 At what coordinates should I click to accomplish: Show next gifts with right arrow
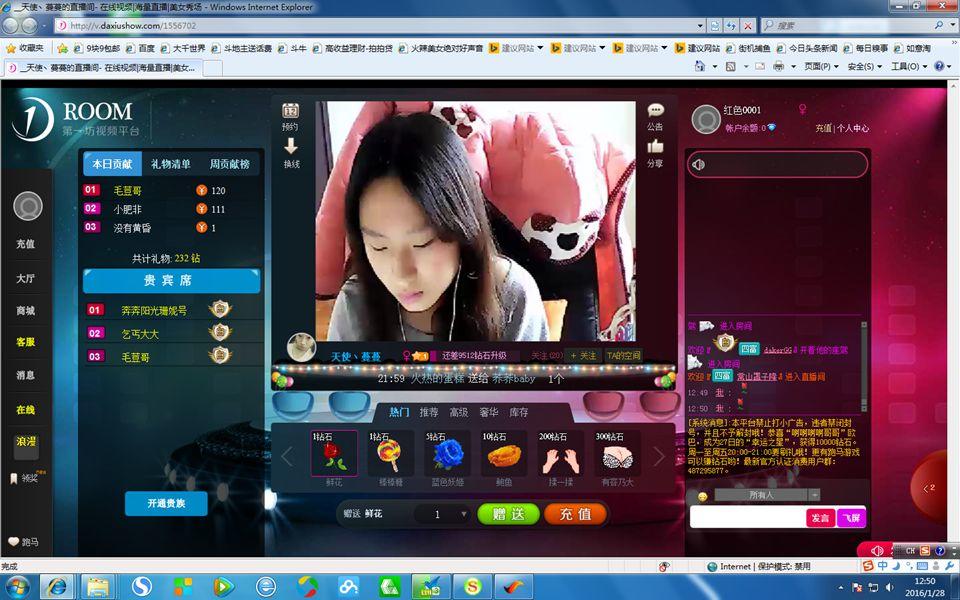point(659,456)
